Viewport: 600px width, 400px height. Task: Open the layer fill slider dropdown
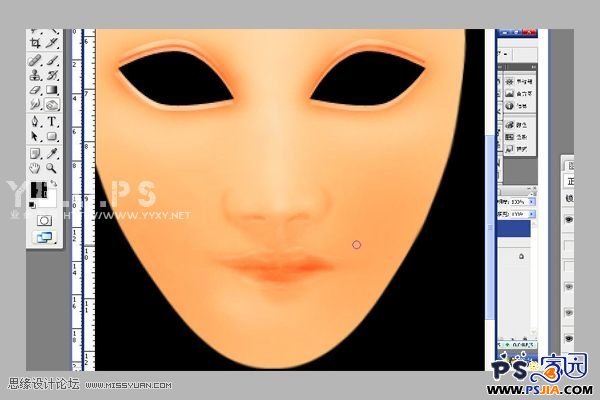[532, 214]
